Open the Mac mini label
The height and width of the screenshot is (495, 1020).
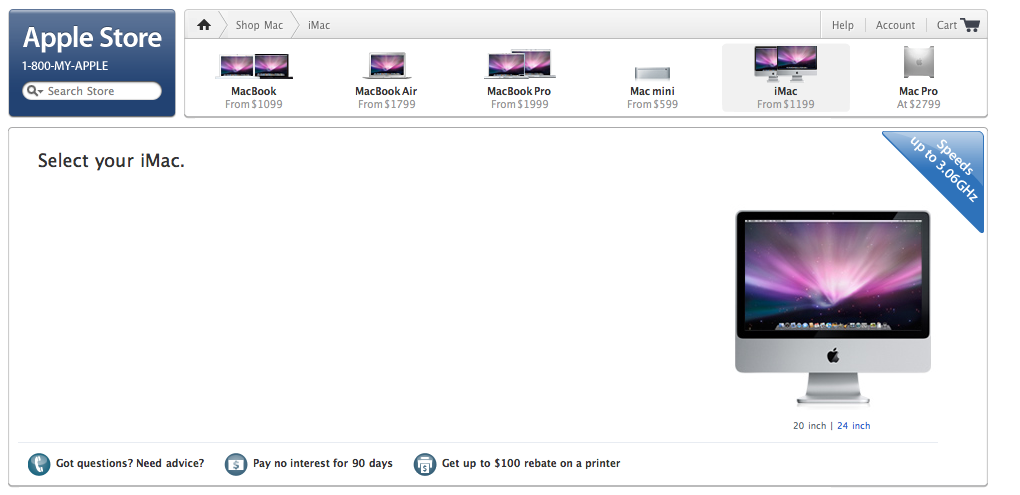(652, 91)
